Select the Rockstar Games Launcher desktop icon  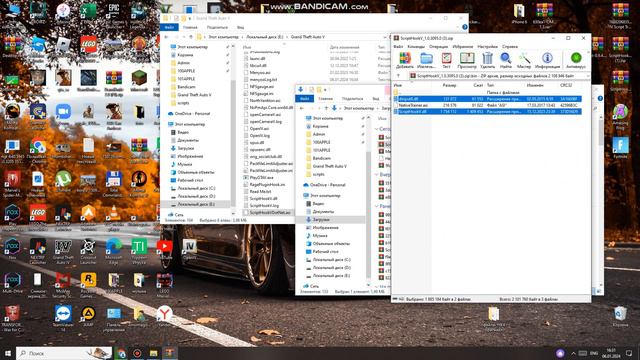point(88,283)
